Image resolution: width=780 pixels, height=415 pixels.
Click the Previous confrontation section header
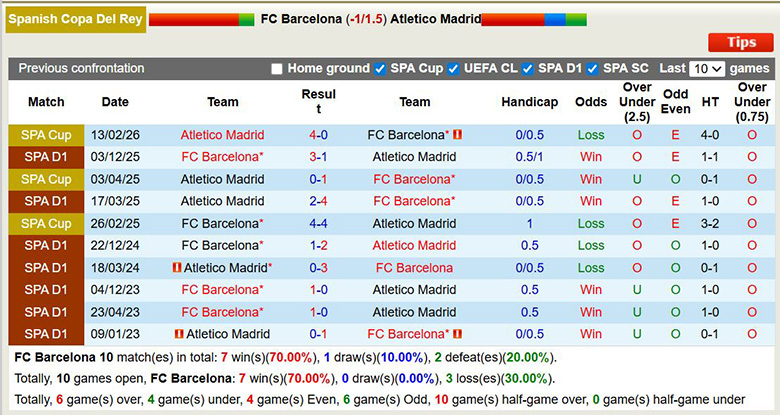click(81, 69)
